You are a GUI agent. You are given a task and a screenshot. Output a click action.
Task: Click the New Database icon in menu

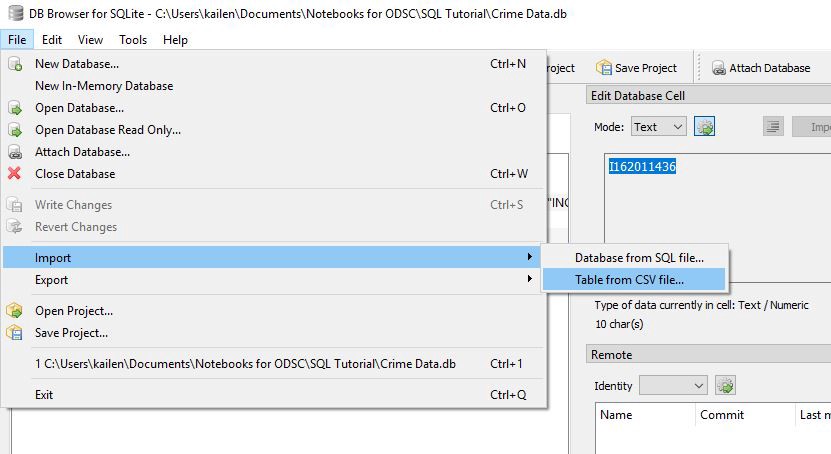[15, 64]
